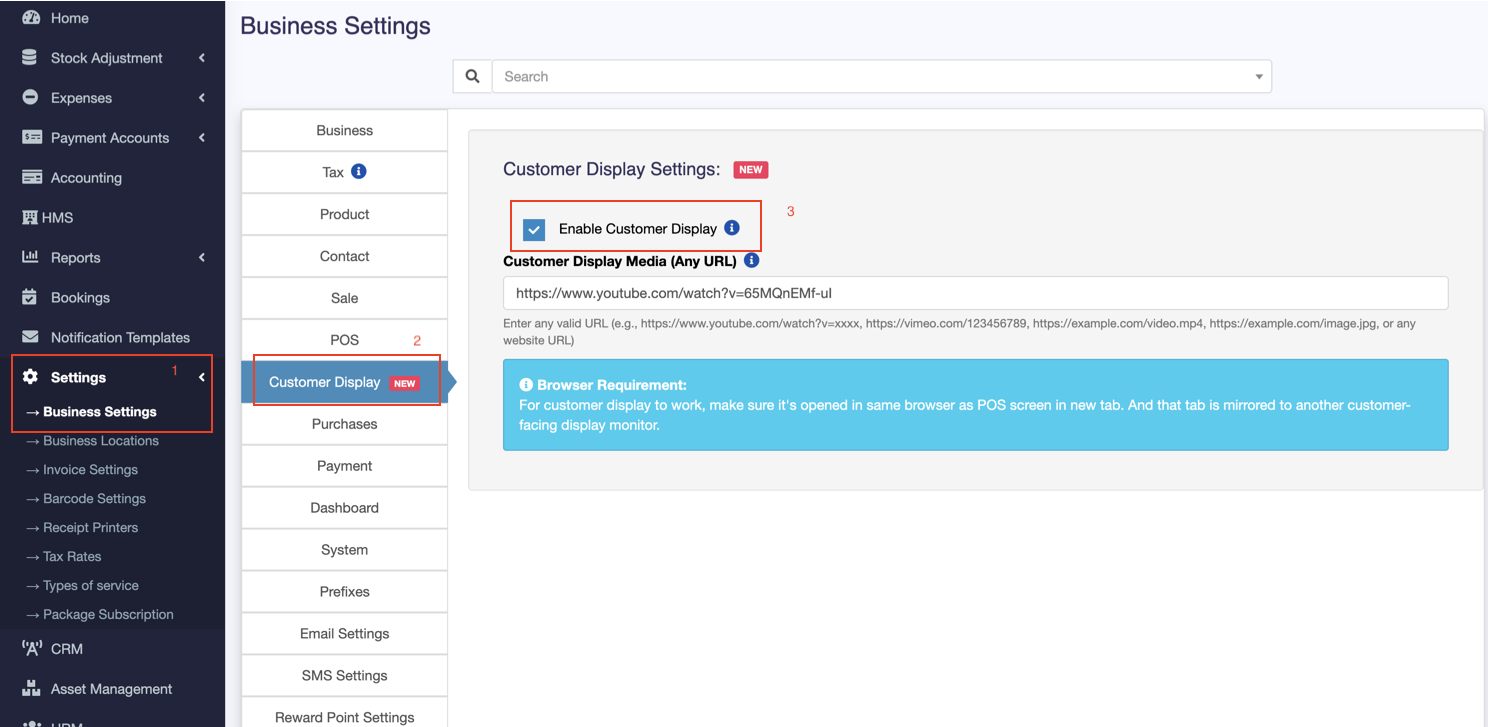Click the Reports bar chart icon
This screenshot has height=727, width=1488.
(x=30, y=257)
